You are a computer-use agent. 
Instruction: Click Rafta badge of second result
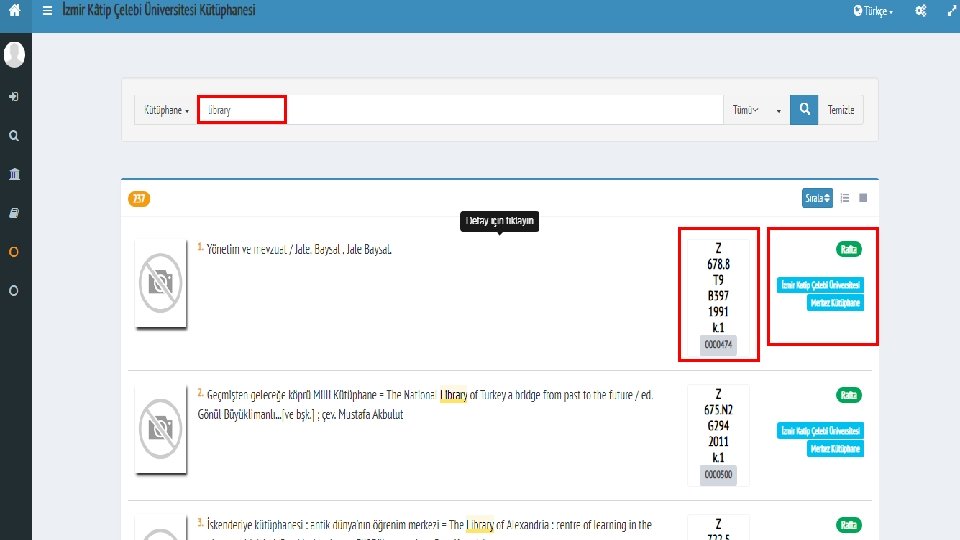849,395
